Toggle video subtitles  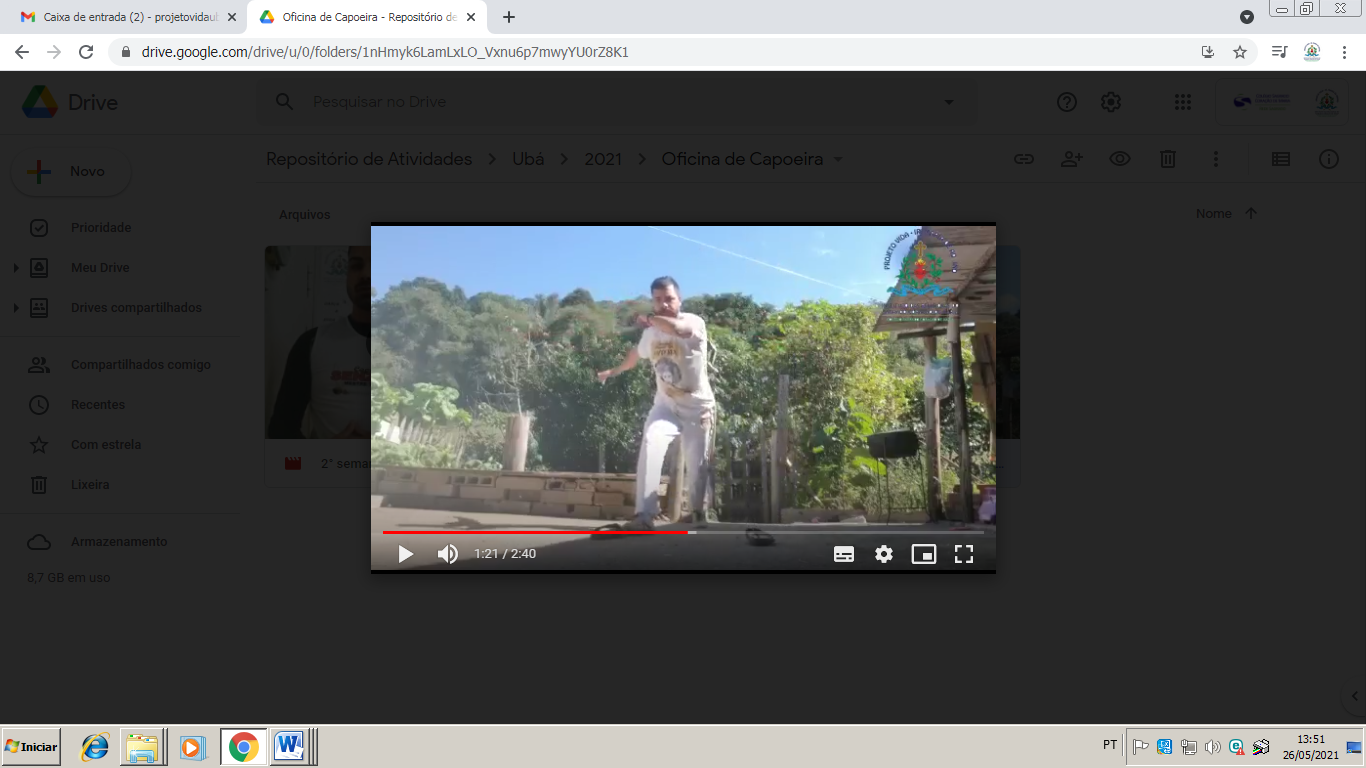[x=844, y=554]
